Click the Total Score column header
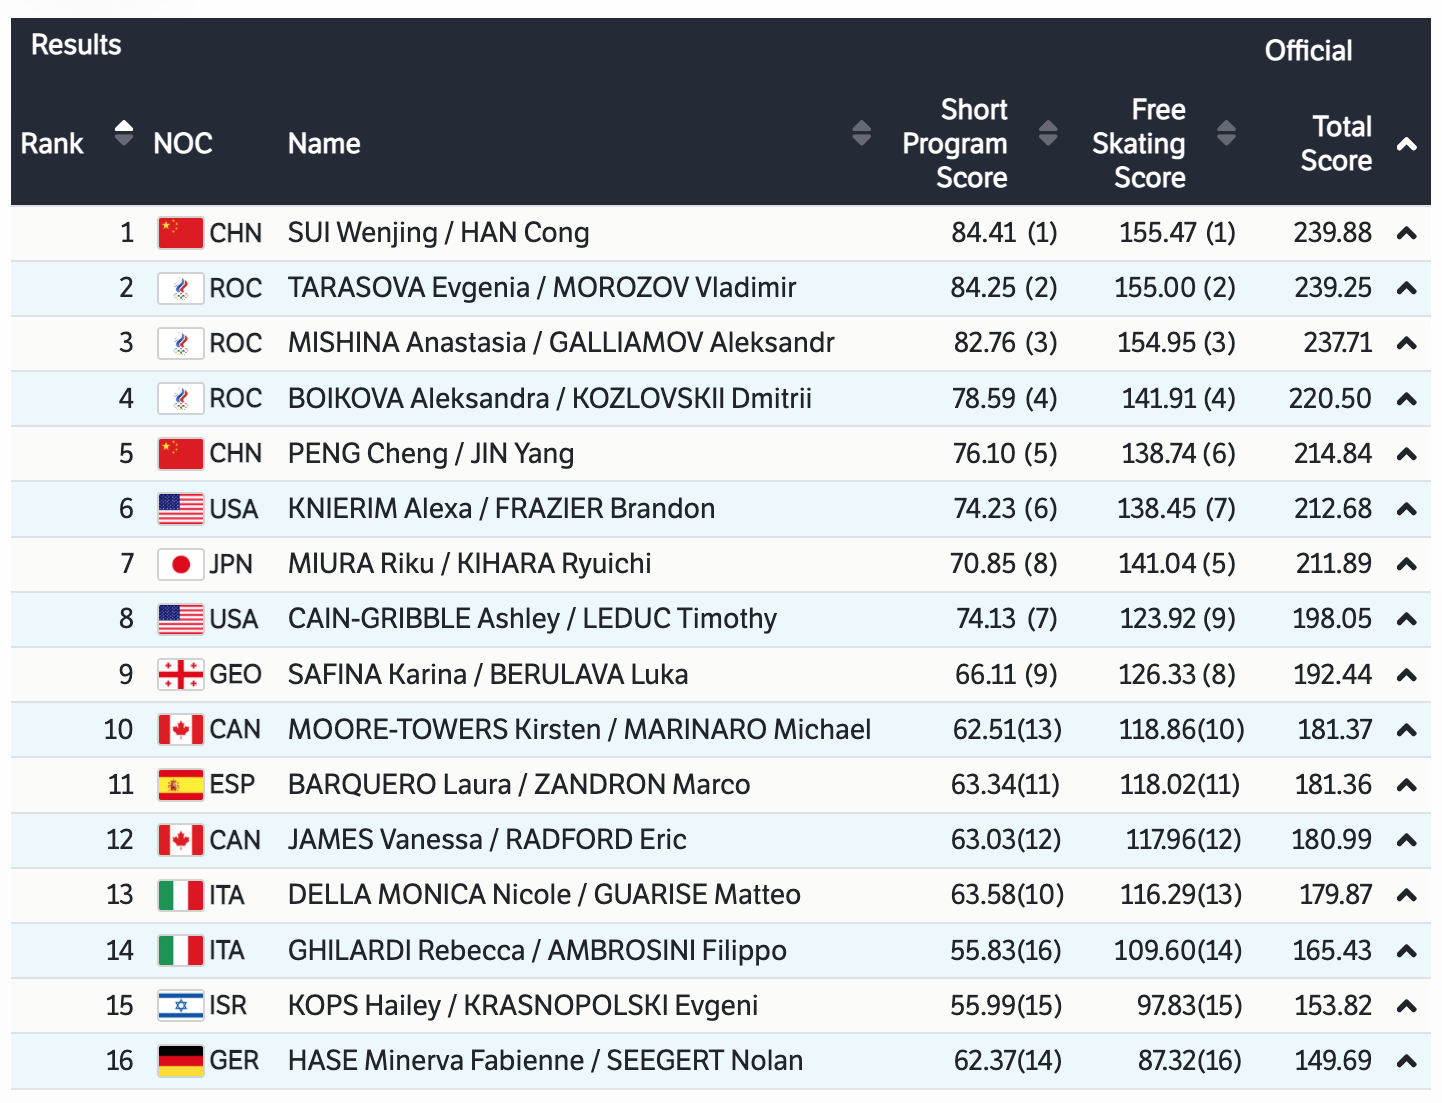The image size is (1442, 1103). point(1336,144)
